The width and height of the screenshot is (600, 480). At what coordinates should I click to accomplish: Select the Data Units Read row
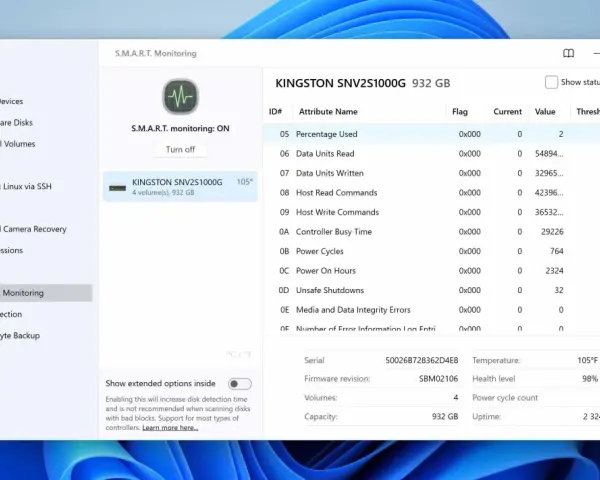click(431, 153)
